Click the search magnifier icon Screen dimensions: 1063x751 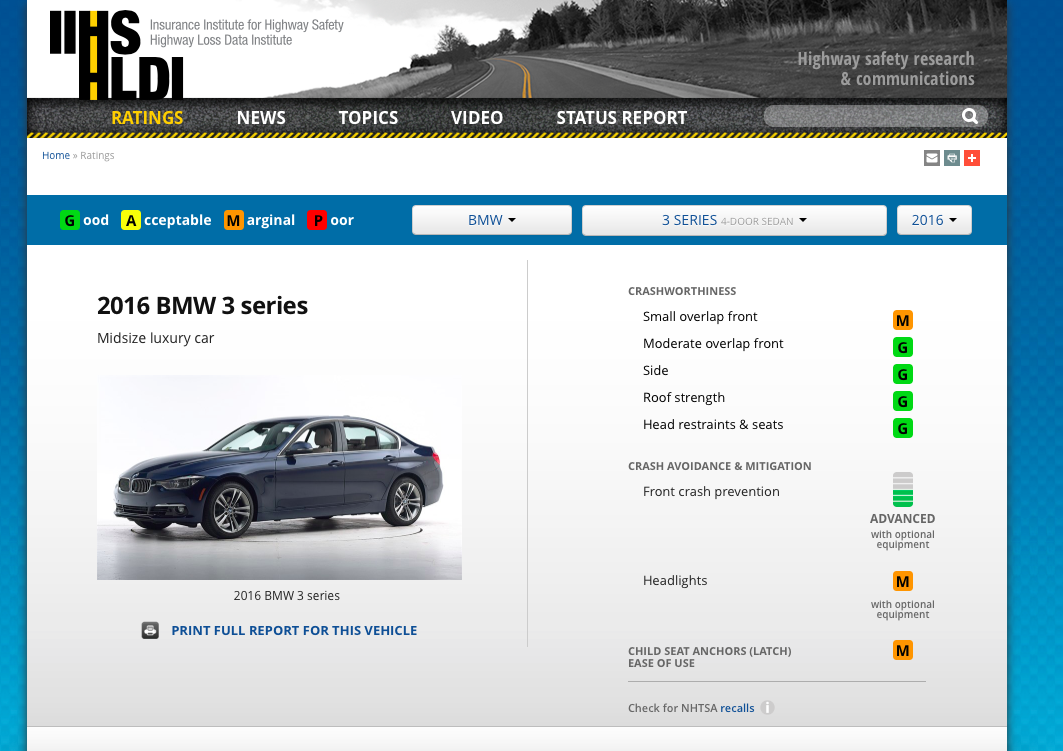(x=970, y=117)
